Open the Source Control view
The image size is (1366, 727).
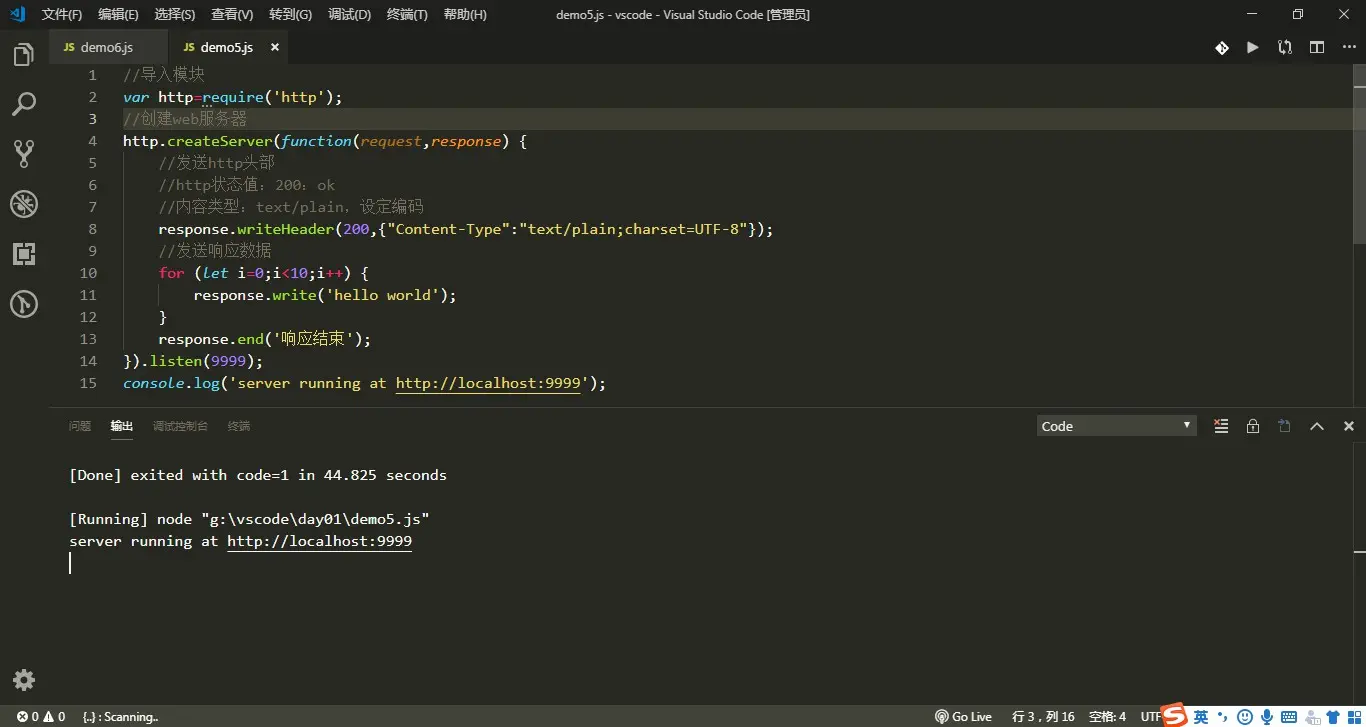click(x=24, y=153)
